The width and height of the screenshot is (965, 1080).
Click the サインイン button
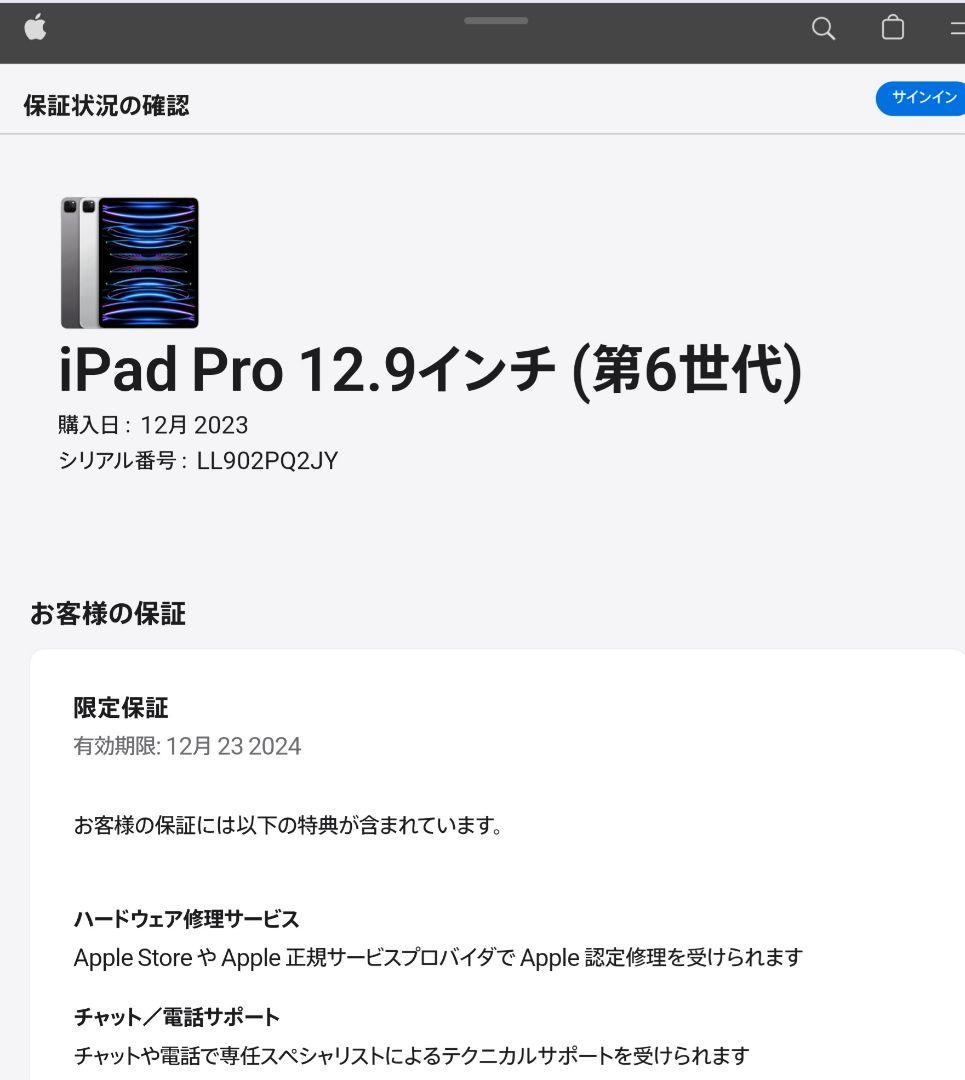click(921, 98)
